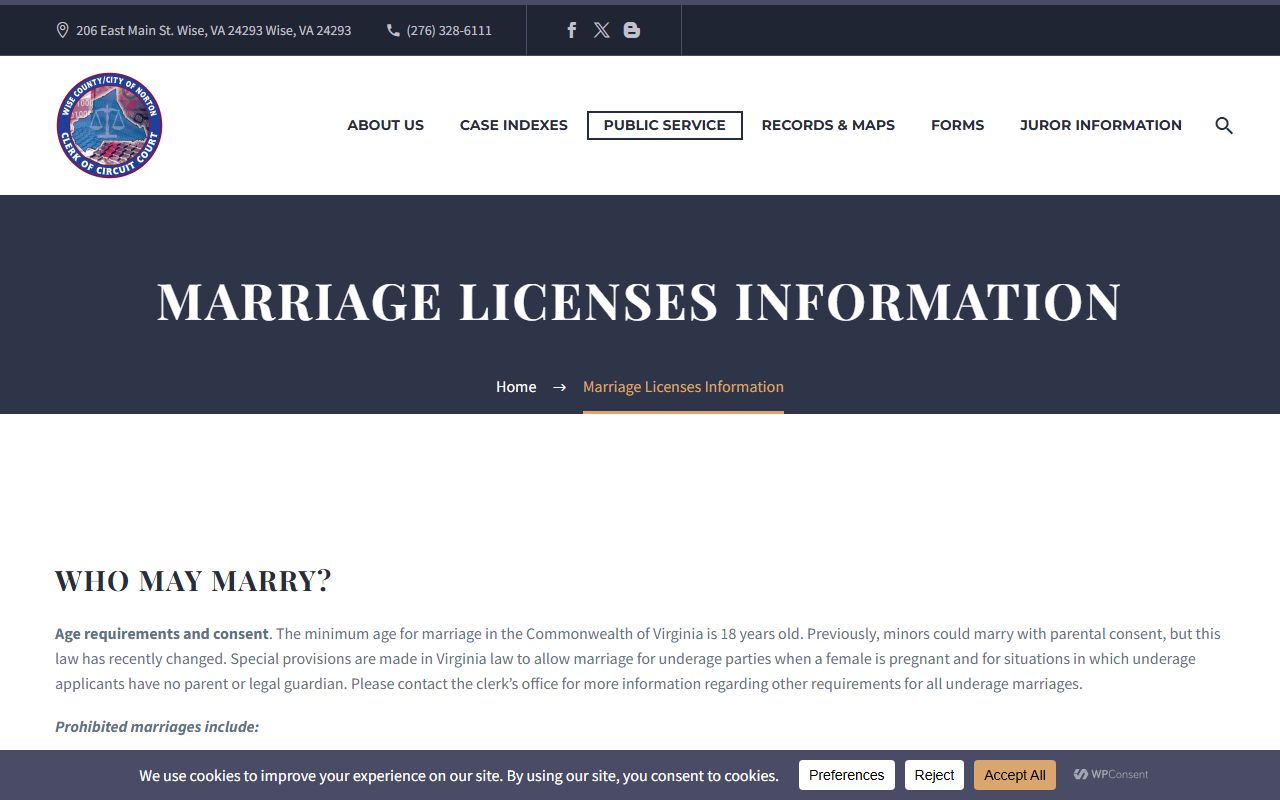Open the Case Indexes menu
This screenshot has width=1280, height=800.
pyautogui.click(x=513, y=125)
